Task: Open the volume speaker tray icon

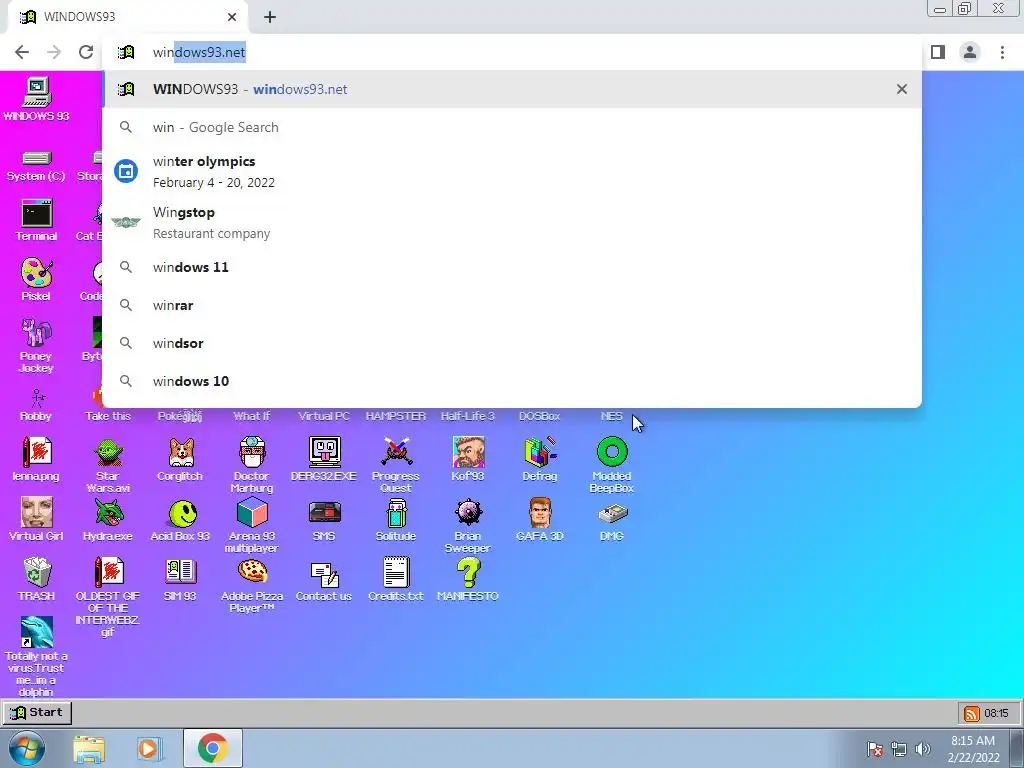Action: pos(923,749)
